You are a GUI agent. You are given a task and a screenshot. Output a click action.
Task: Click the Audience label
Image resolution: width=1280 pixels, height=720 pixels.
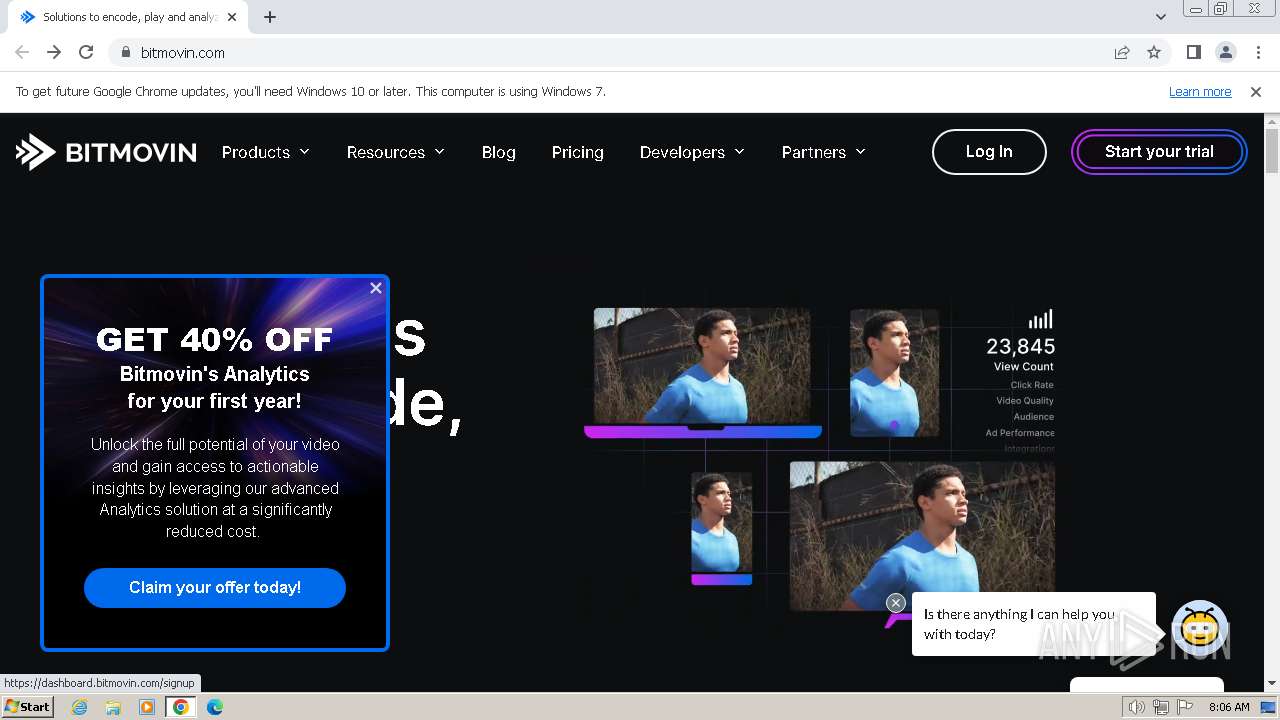tap(1034, 417)
